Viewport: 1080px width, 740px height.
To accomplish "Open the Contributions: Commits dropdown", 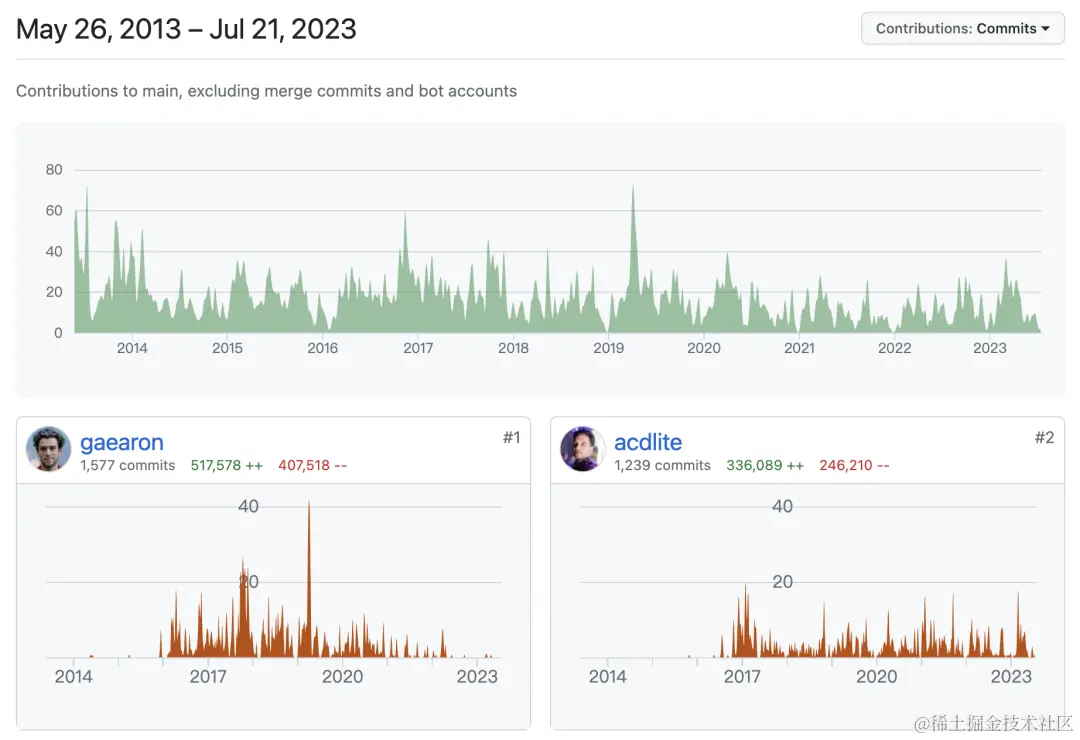I will tap(962, 28).
